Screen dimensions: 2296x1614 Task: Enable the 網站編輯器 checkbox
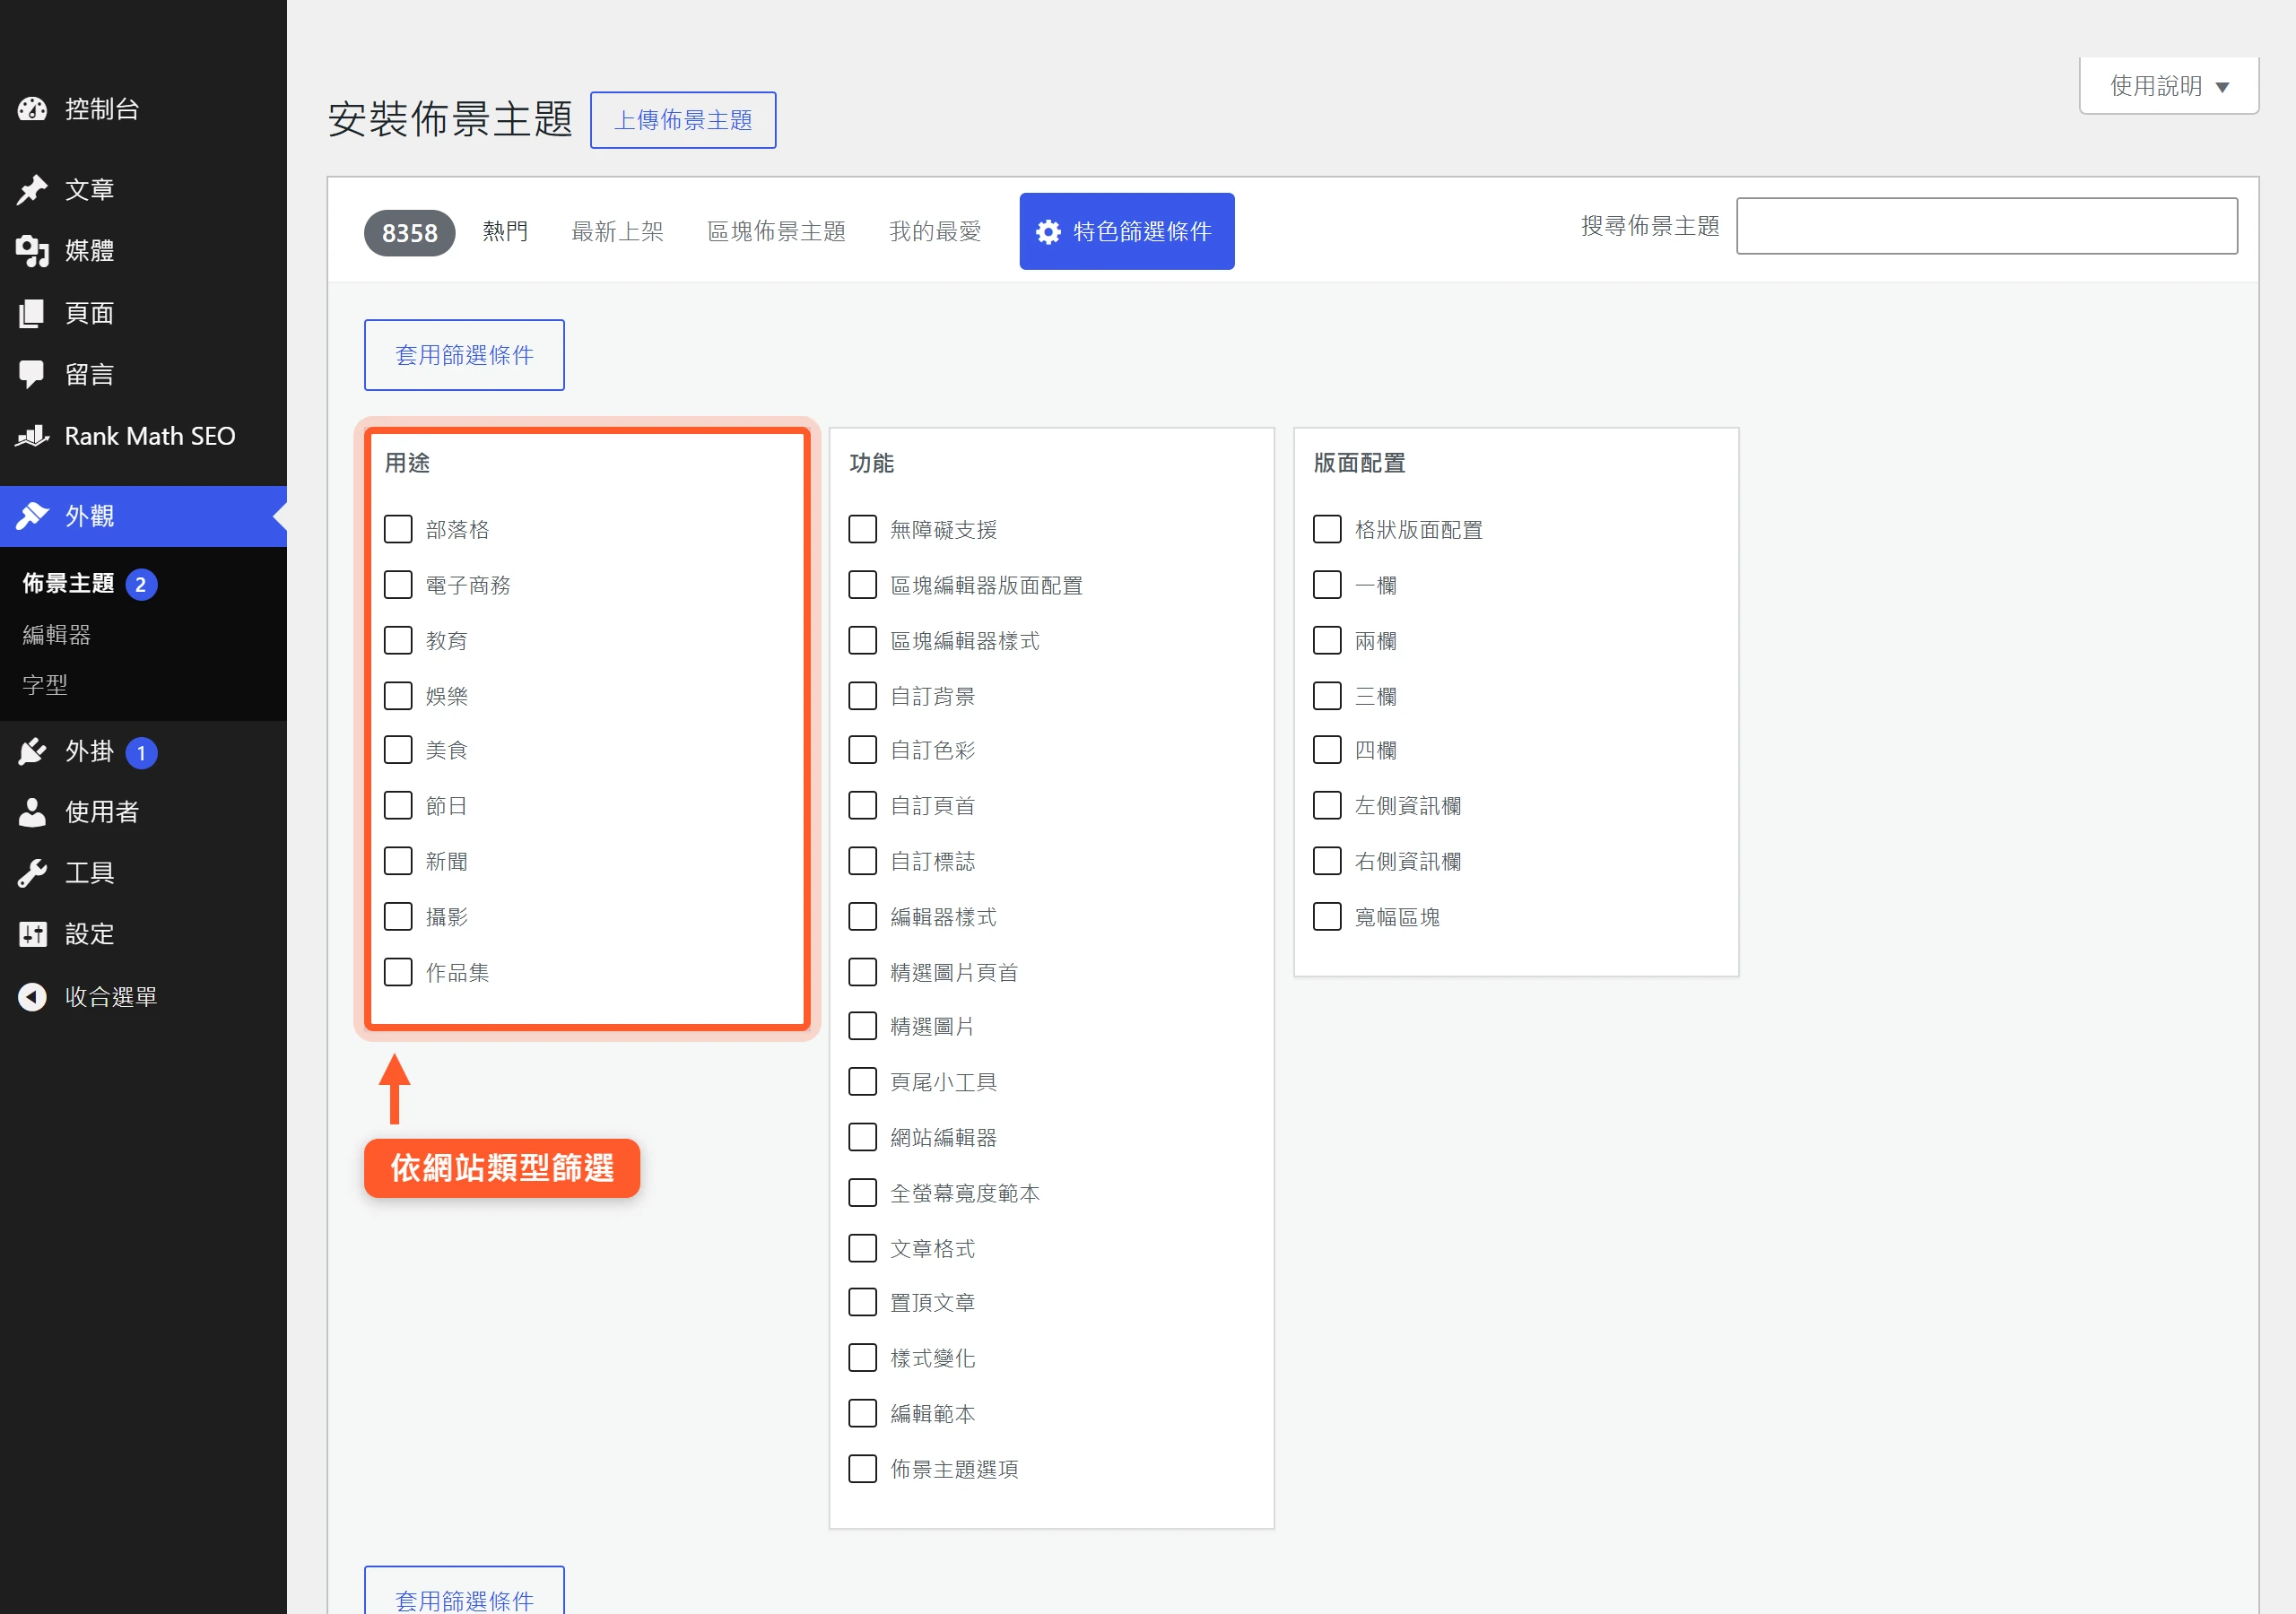point(862,1137)
